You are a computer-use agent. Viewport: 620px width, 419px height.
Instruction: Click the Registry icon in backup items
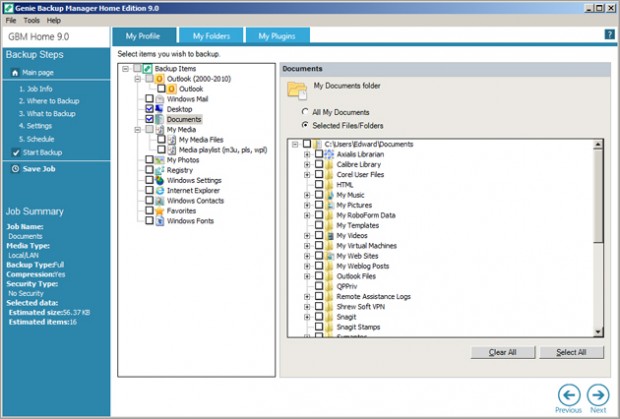159,170
